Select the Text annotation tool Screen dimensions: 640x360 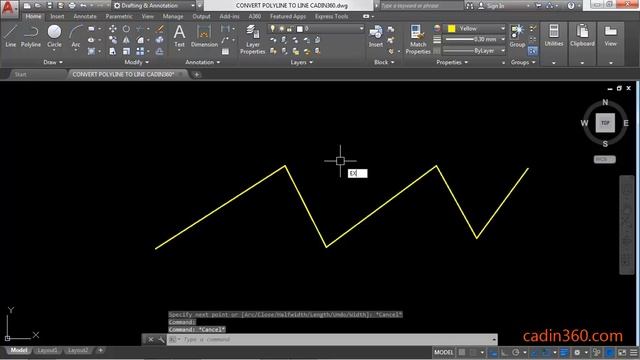[x=179, y=36]
